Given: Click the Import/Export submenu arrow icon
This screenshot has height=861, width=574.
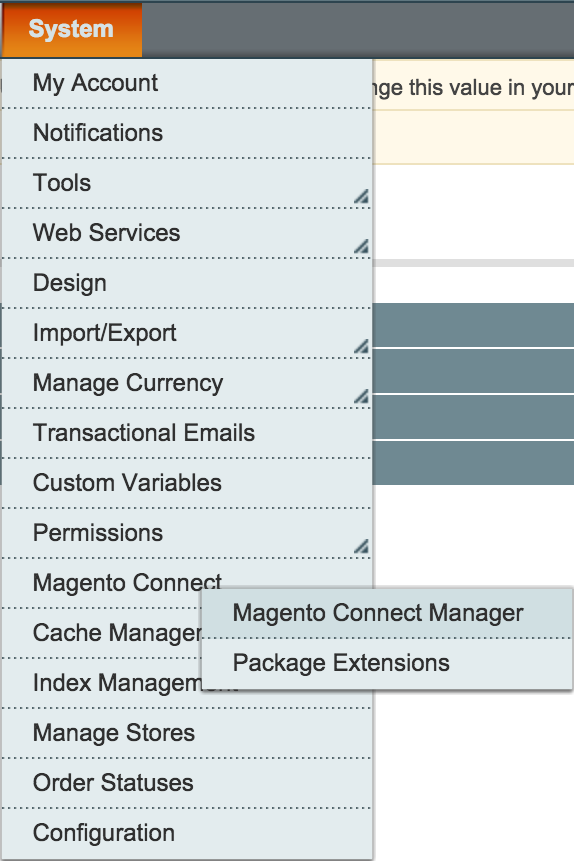Looking at the screenshot, I should tap(361, 346).
